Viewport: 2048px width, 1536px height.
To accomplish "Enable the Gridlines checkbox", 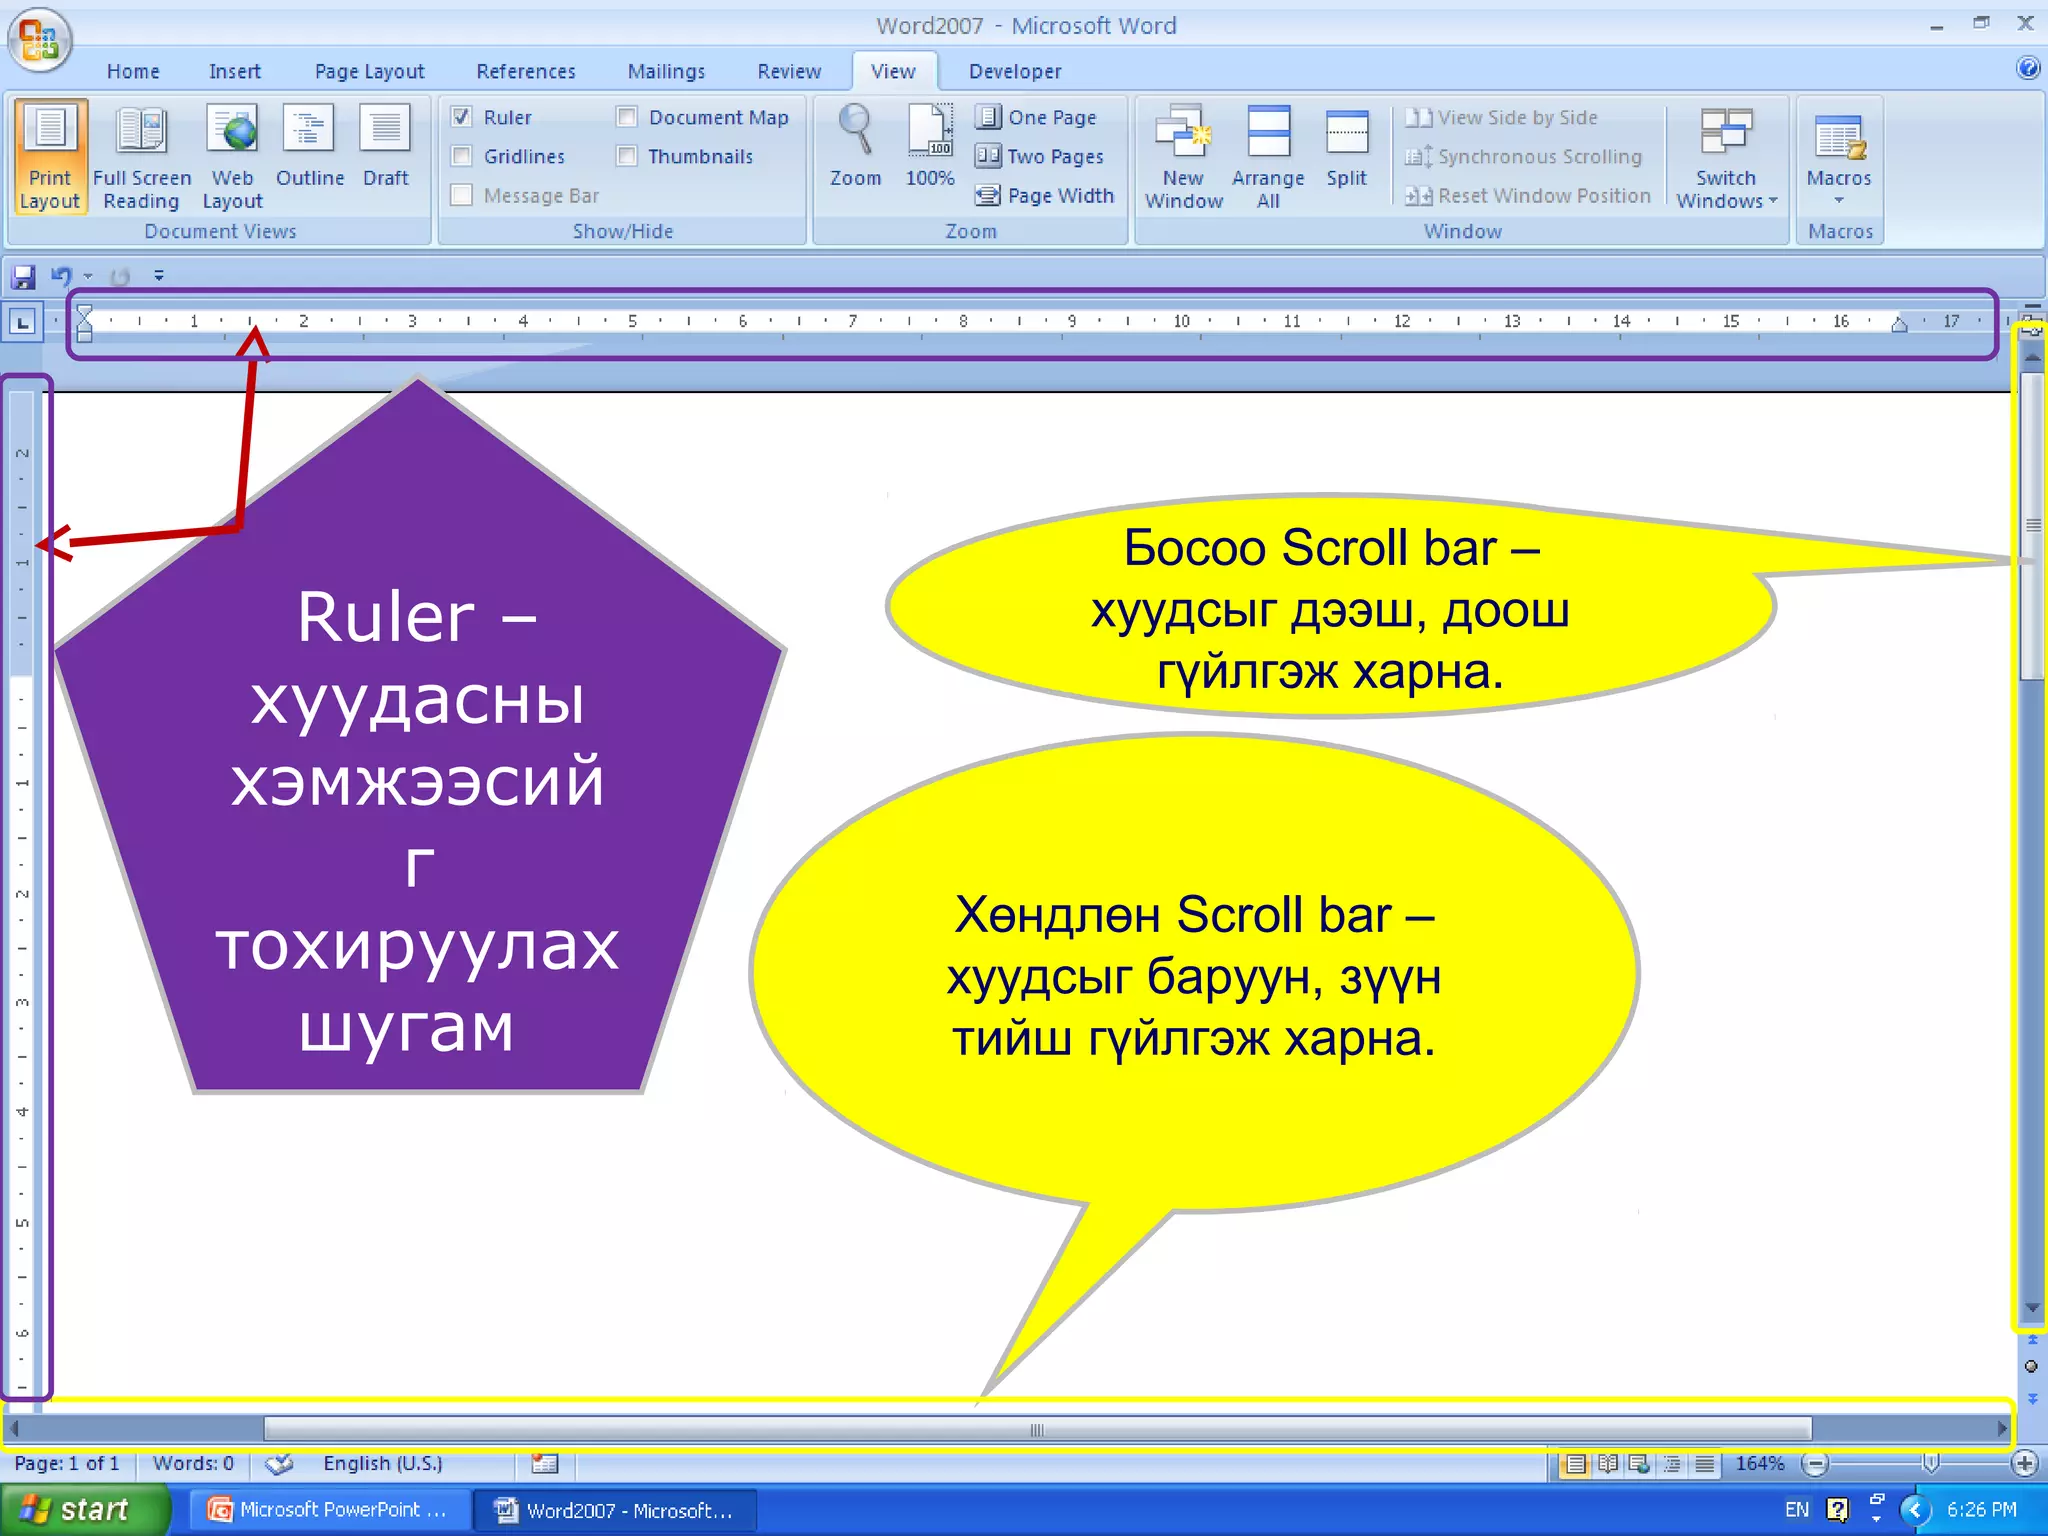I will click(462, 156).
